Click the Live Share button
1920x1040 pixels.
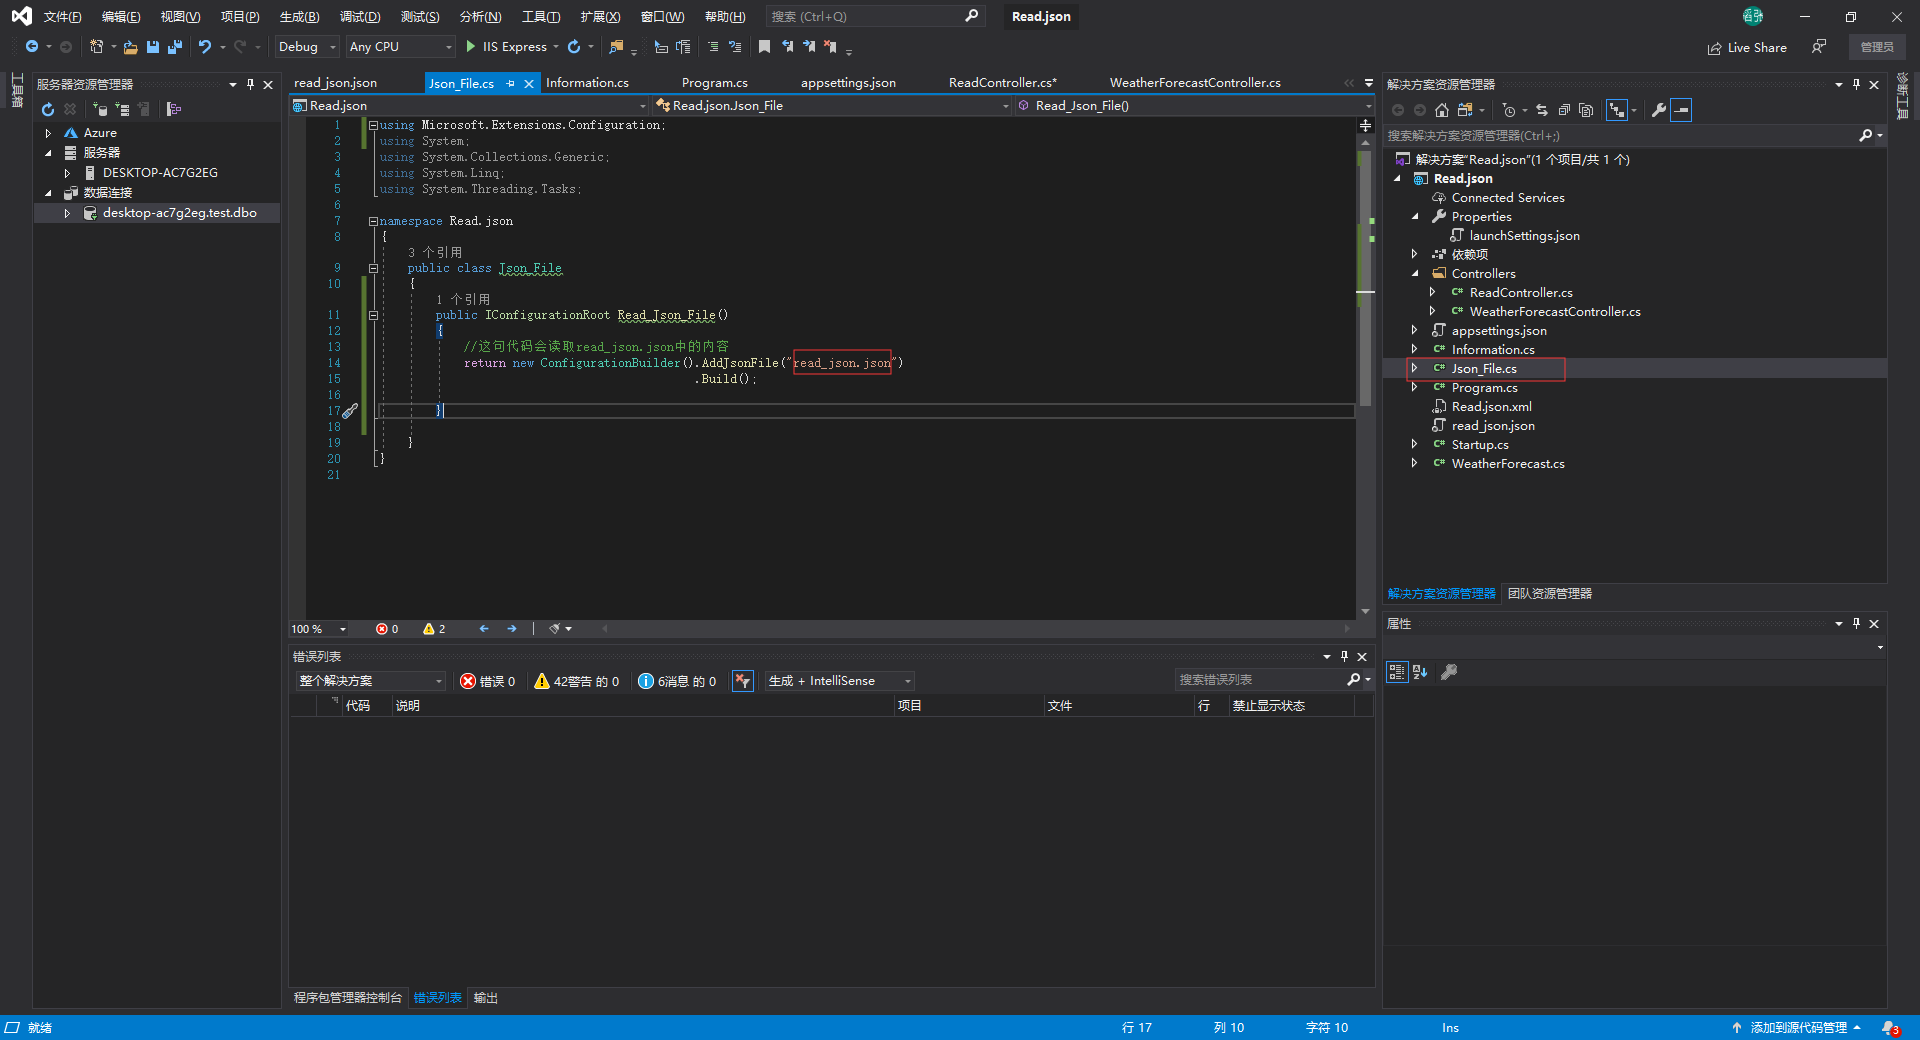click(1747, 48)
